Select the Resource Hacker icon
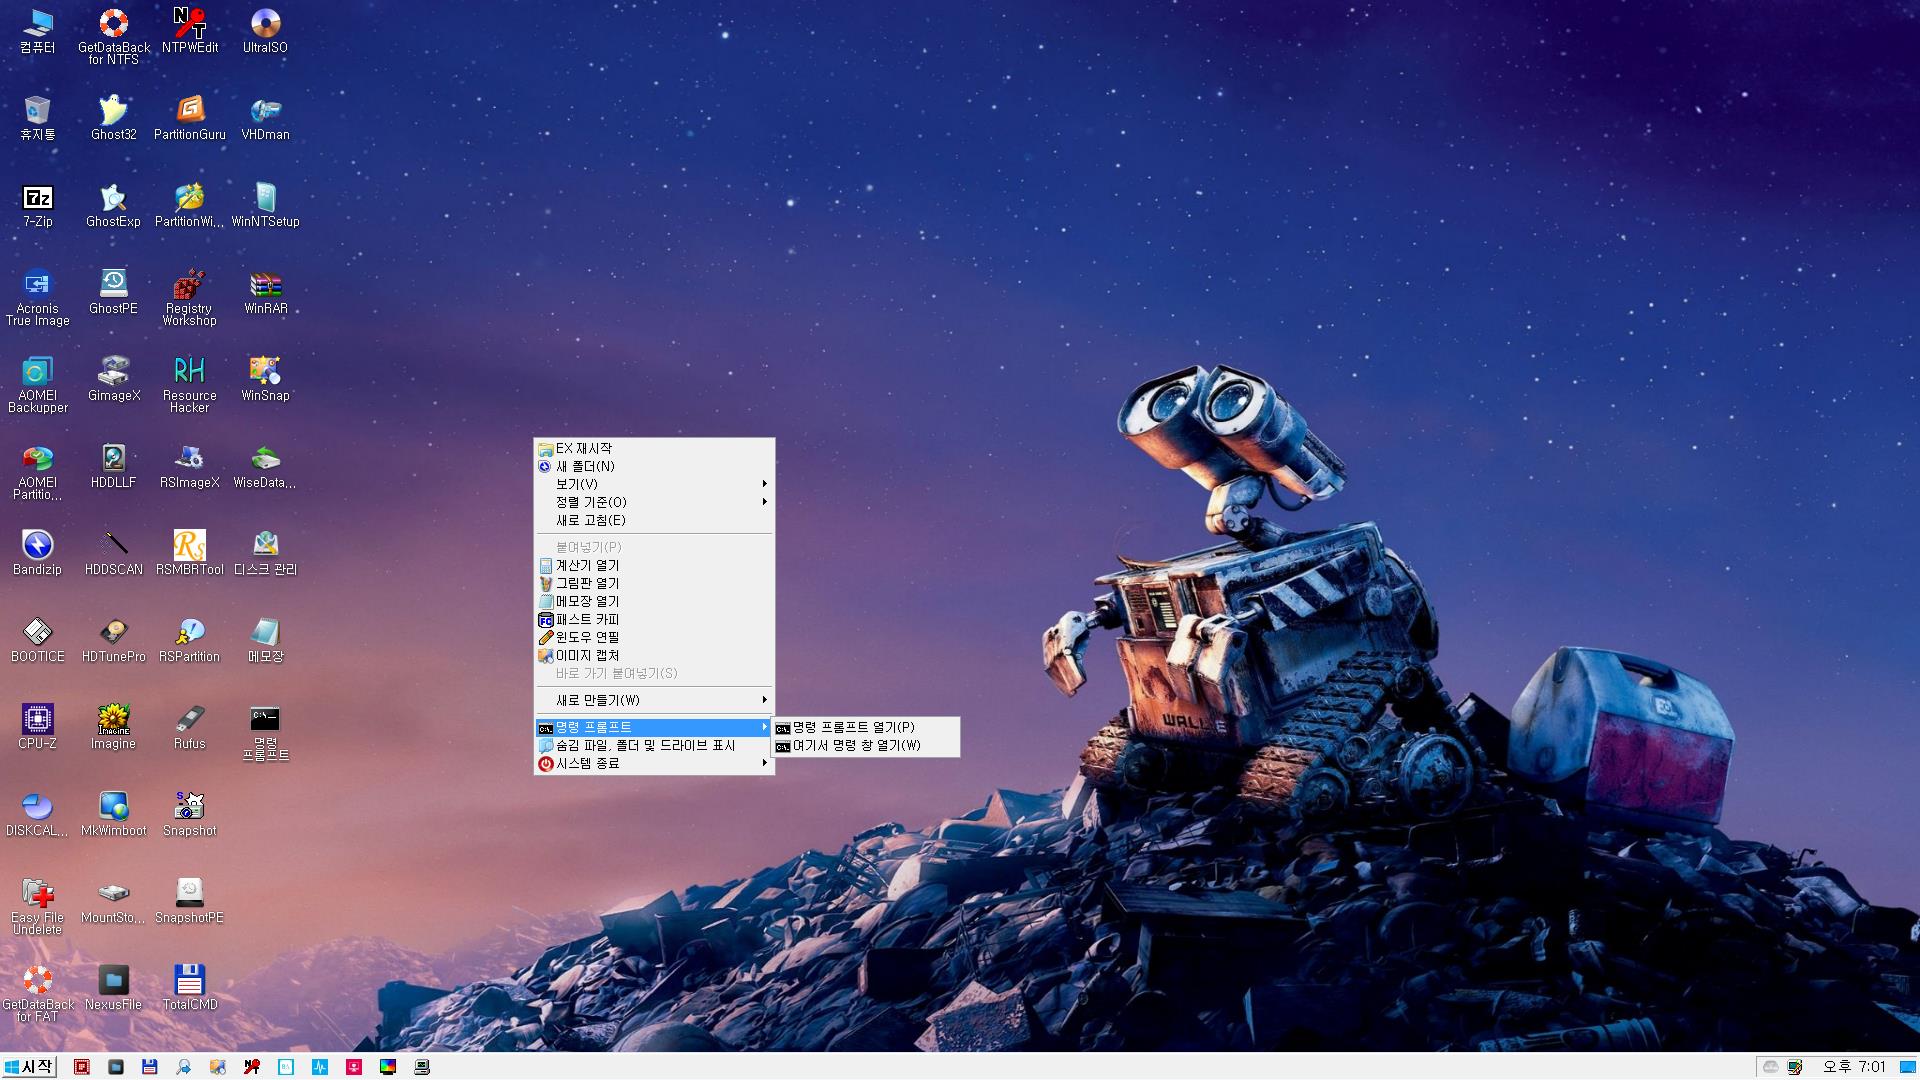The height and width of the screenshot is (1080, 1920). pos(190,384)
